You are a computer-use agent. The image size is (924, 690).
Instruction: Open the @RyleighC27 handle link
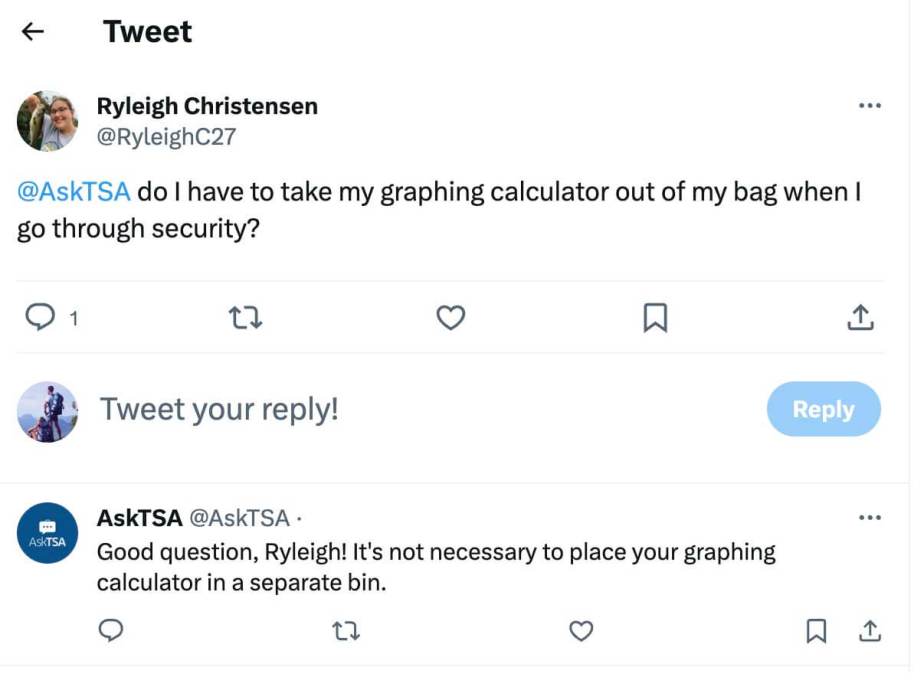[166, 137]
